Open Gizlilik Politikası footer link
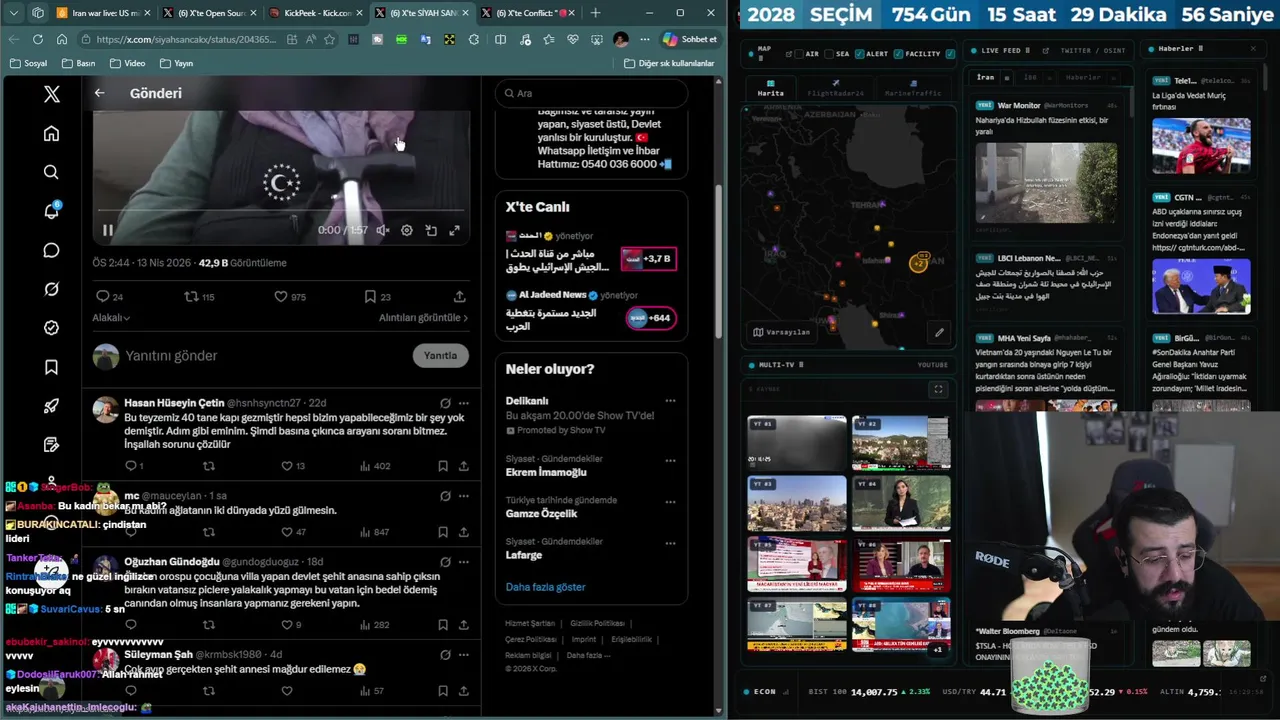This screenshot has height=720, width=1280. coord(597,623)
